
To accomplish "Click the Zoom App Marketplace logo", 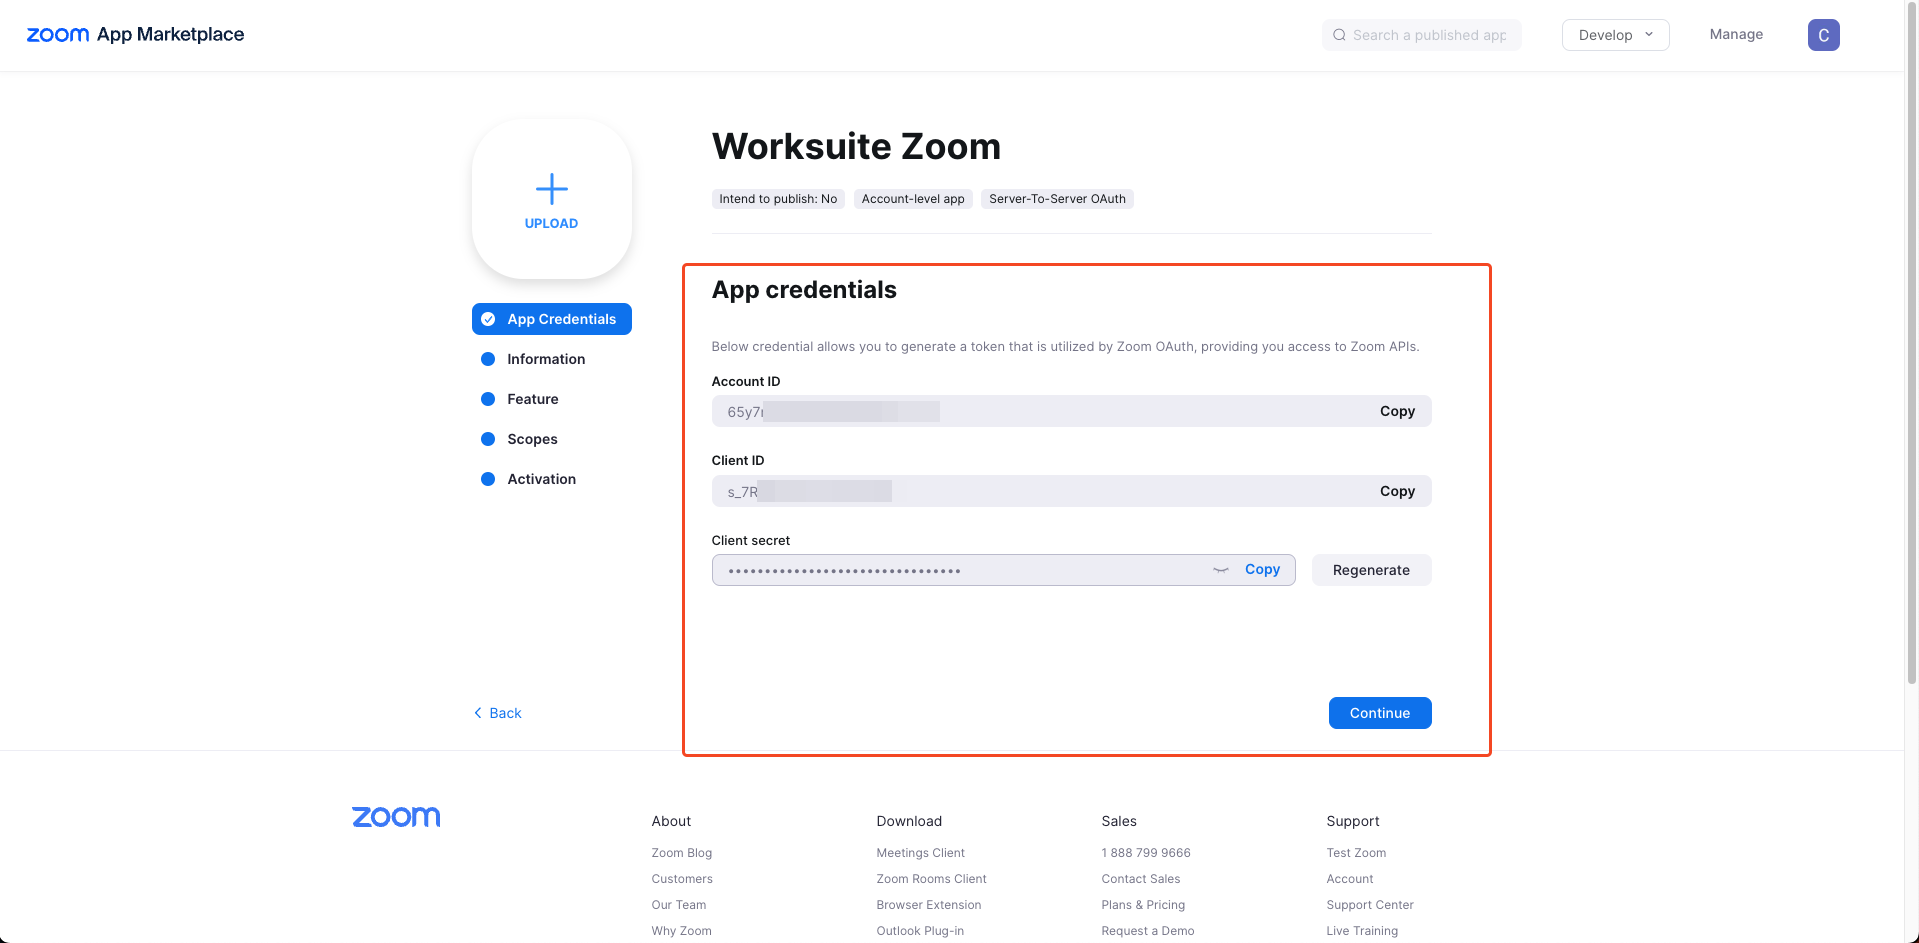I will pyautogui.click(x=135, y=35).
